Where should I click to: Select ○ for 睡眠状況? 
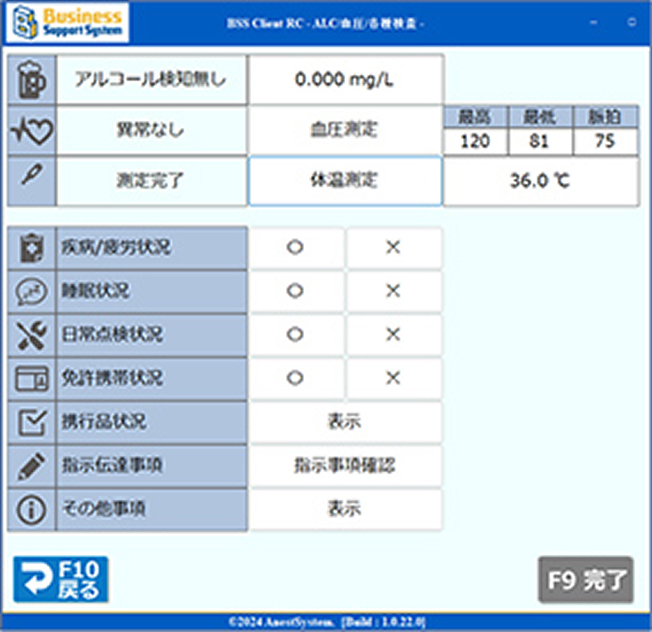coord(296,291)
